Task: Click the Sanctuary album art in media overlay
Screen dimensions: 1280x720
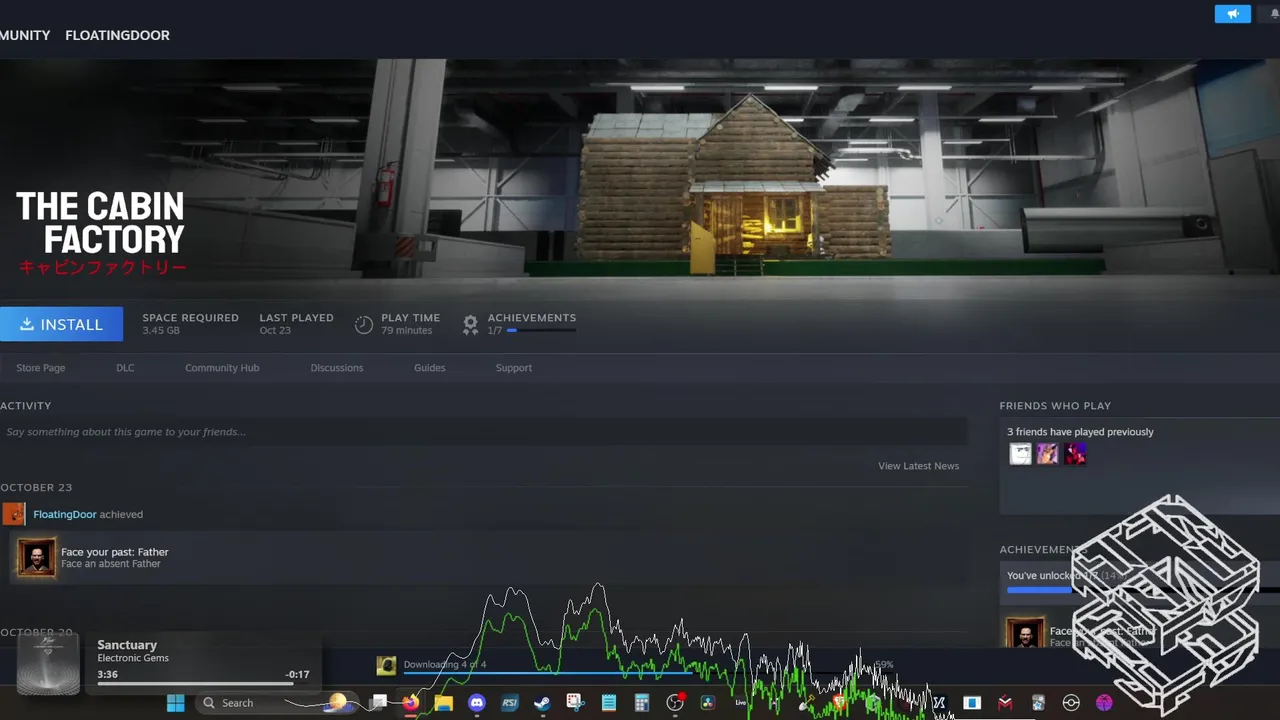Action: click(48, 664)
